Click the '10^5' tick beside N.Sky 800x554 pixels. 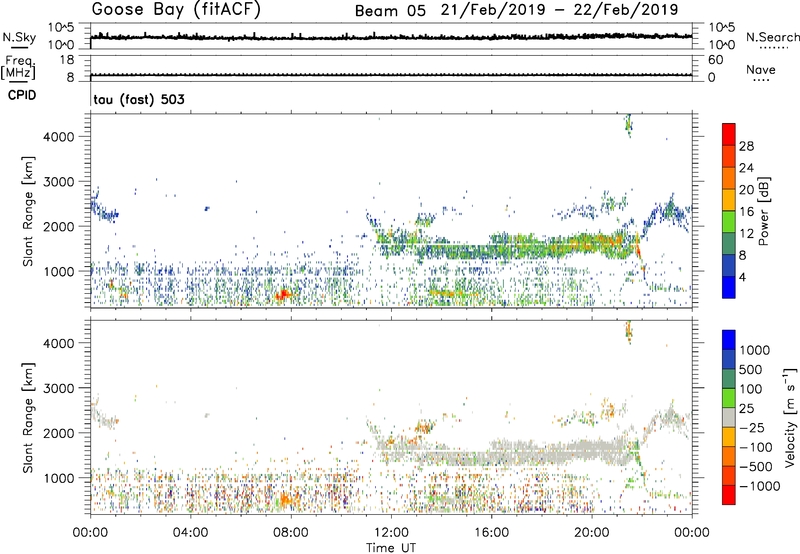pyautogui.click(x=61, y=28)
